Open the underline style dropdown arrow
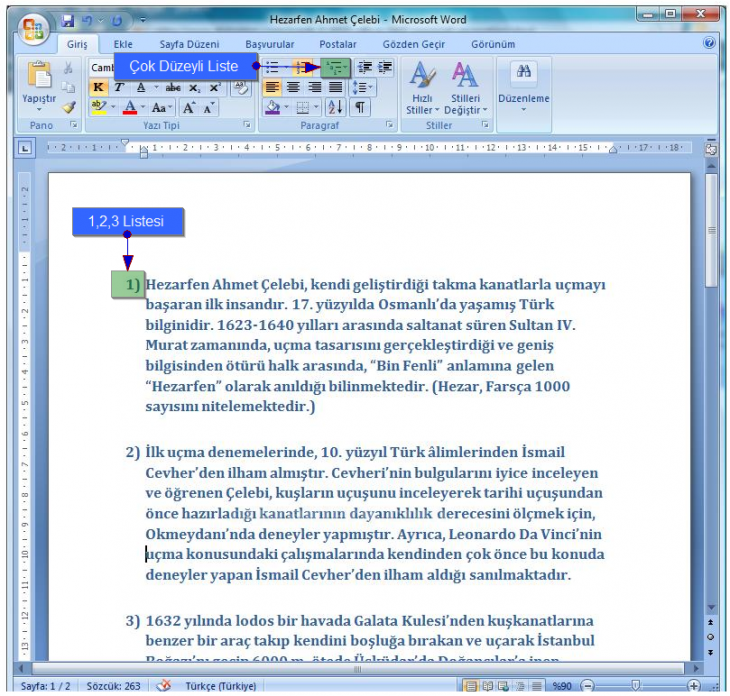Screen dimensions: 730x696 point(156,88)
